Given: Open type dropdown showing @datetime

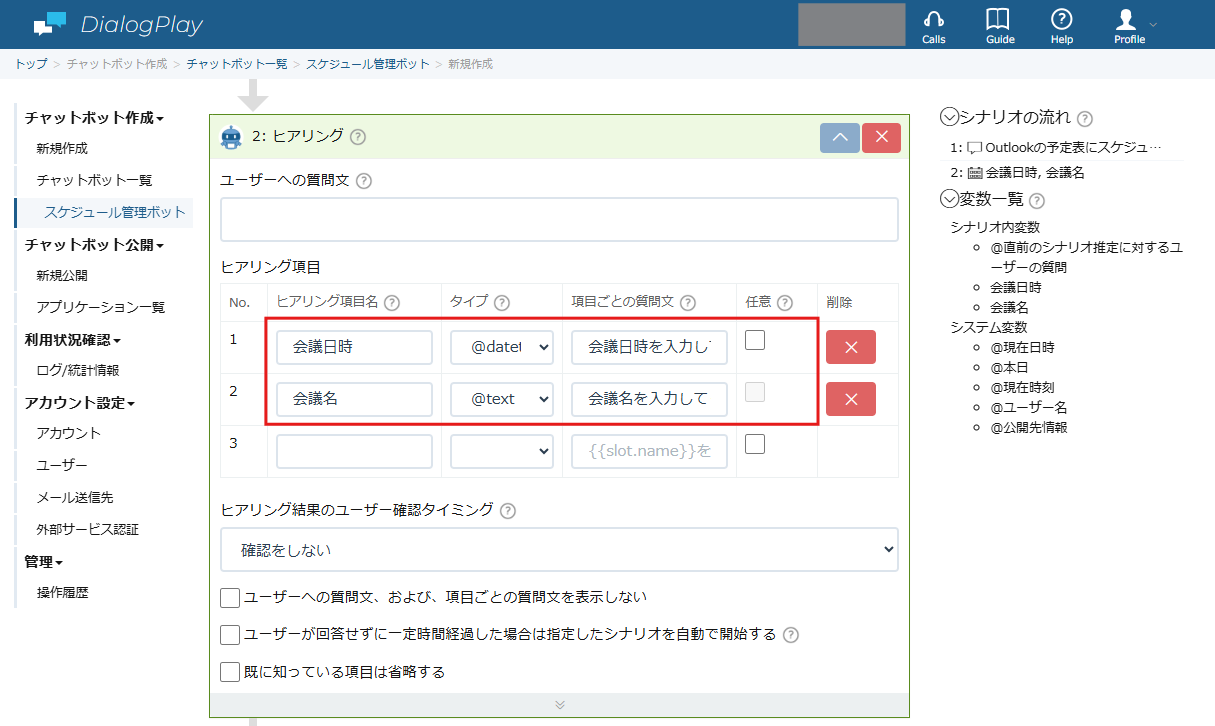Looking at the screenshot, I should pos(502,347).
